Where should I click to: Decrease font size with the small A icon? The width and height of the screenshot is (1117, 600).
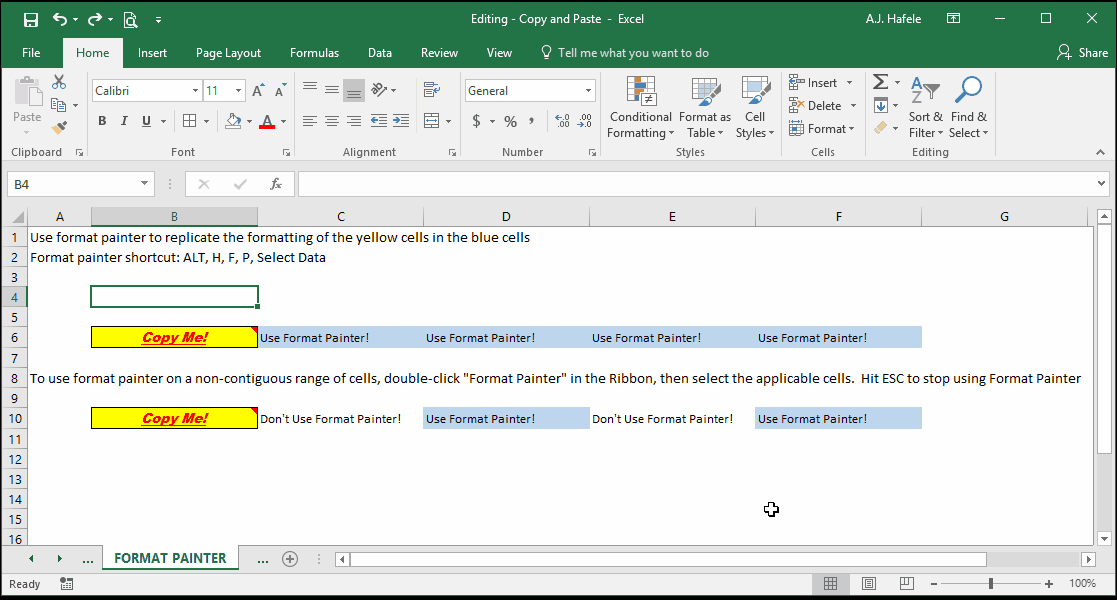pyautogui.click(x=281, y=90)
